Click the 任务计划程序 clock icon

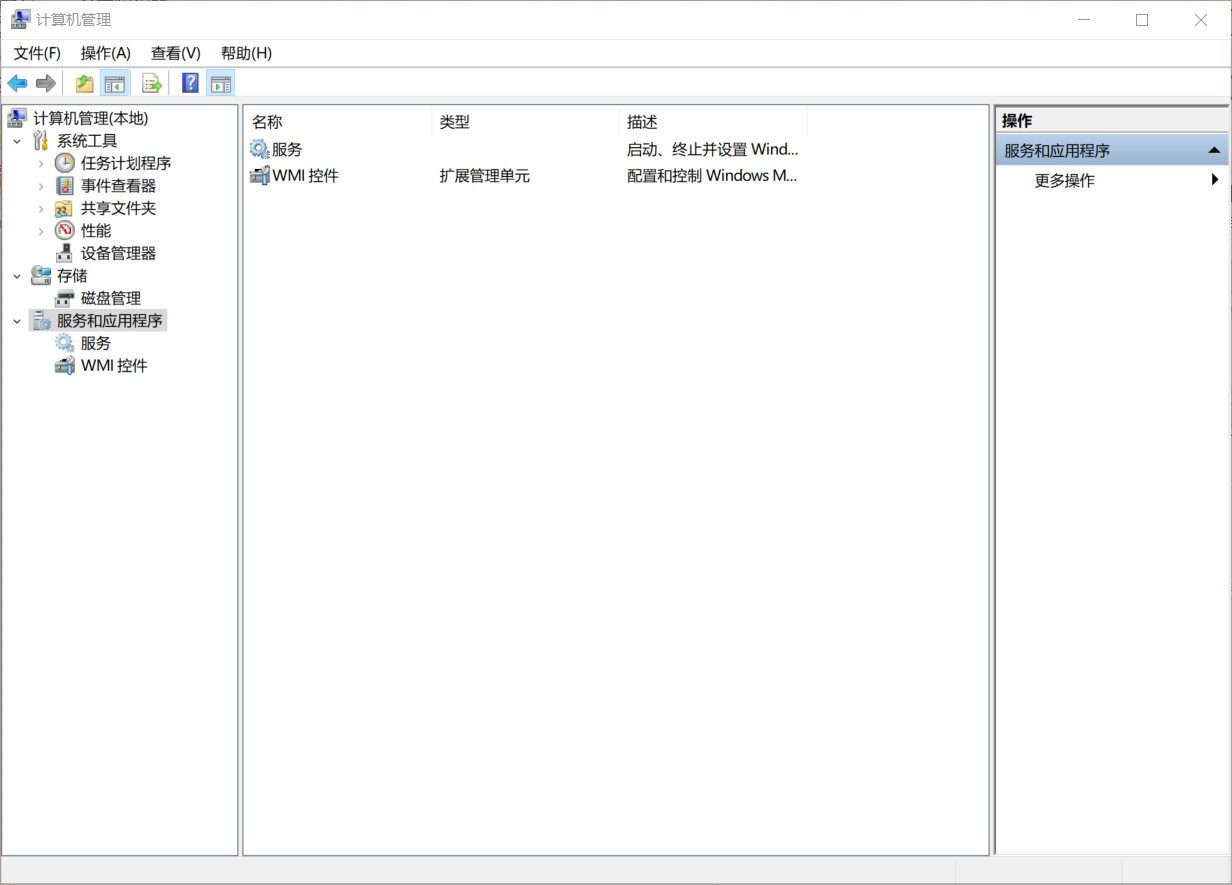[65, 163]
